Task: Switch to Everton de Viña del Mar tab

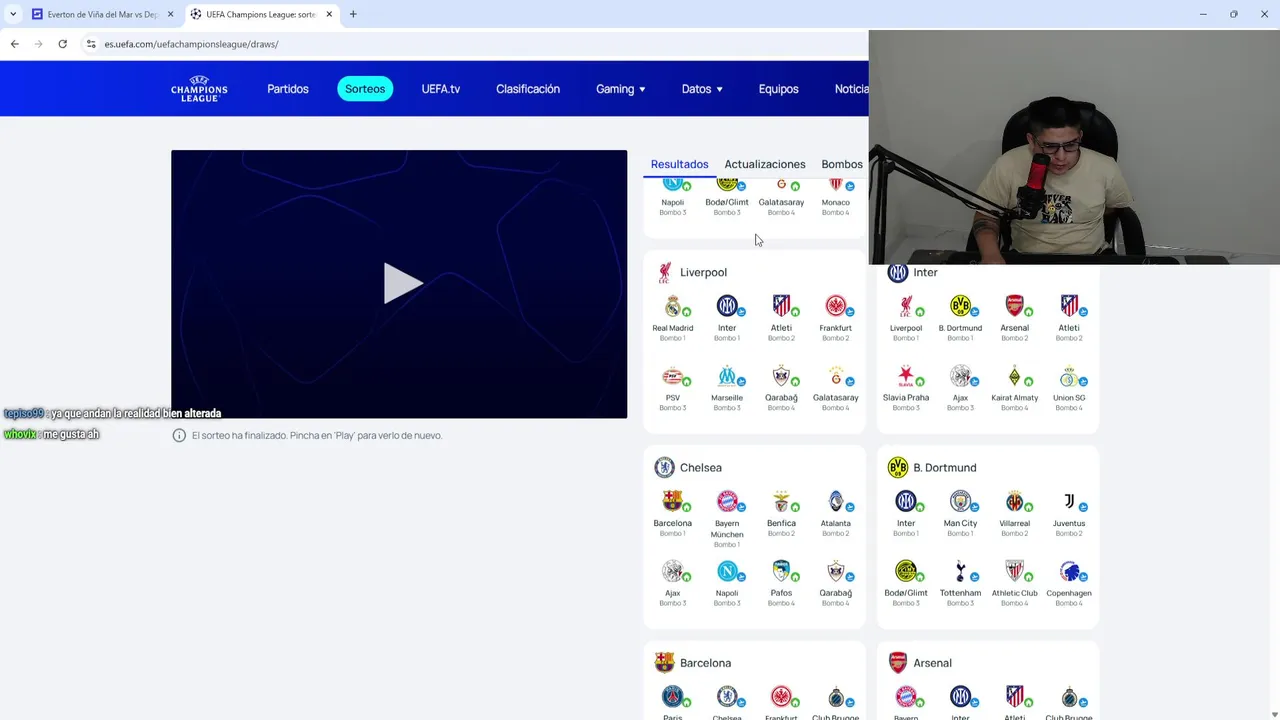Action: [102, 14]
